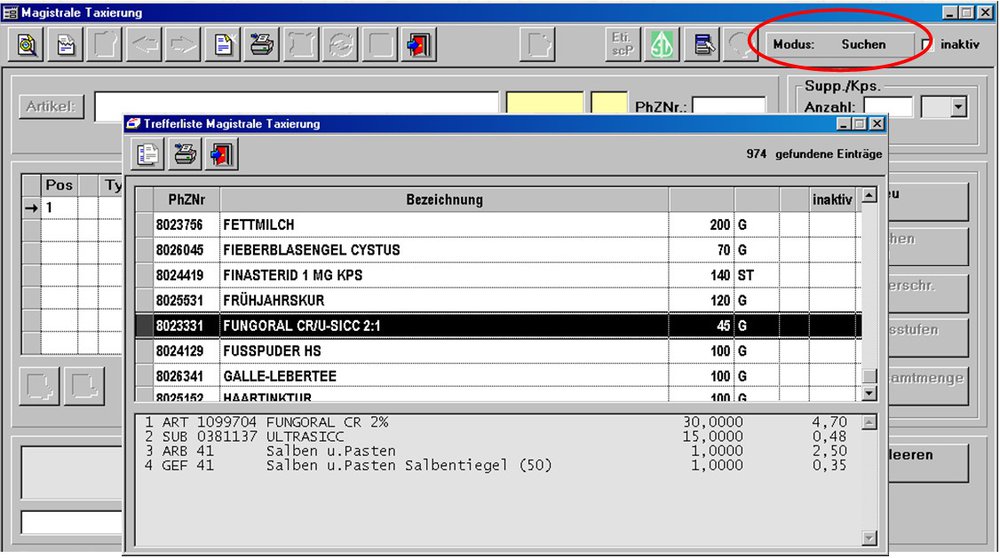Image resolution: width=1000 pixels, height=558 pixels.
Task: Click the Eti. scP toolbar button
Action: (x=622, y=45)
